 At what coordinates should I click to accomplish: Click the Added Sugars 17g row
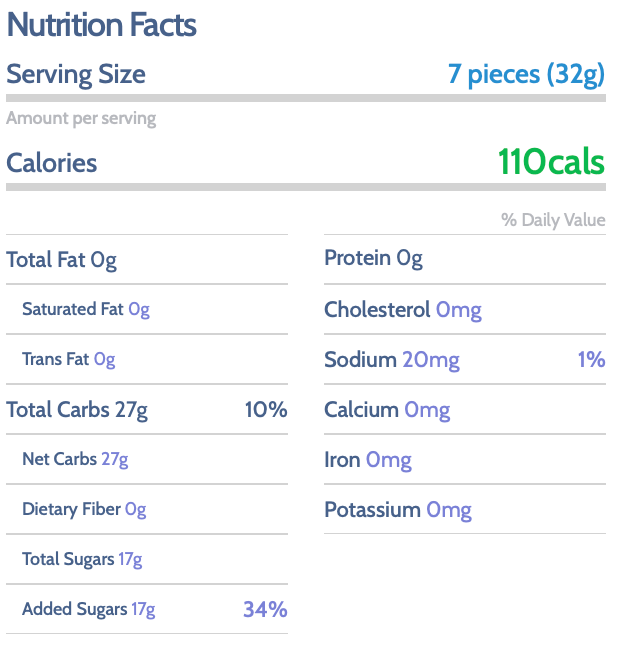click(147, 609)
